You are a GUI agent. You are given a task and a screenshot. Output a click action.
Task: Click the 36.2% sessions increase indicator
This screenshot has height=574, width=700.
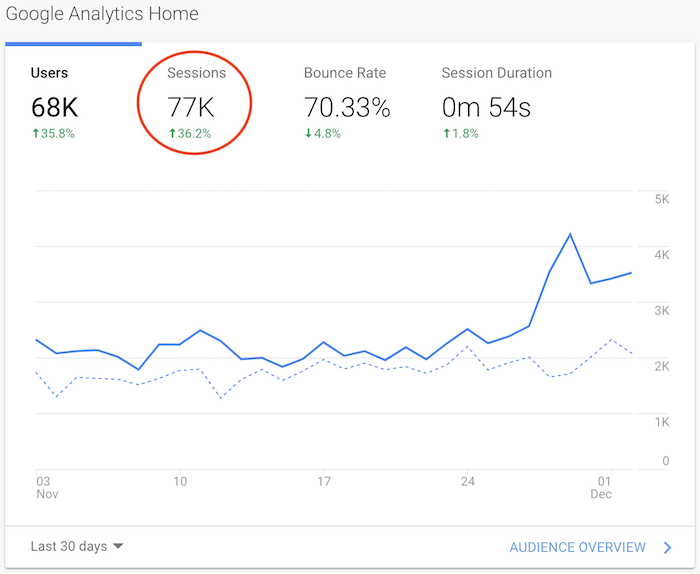pyautogui.click(x=190, y=133)
